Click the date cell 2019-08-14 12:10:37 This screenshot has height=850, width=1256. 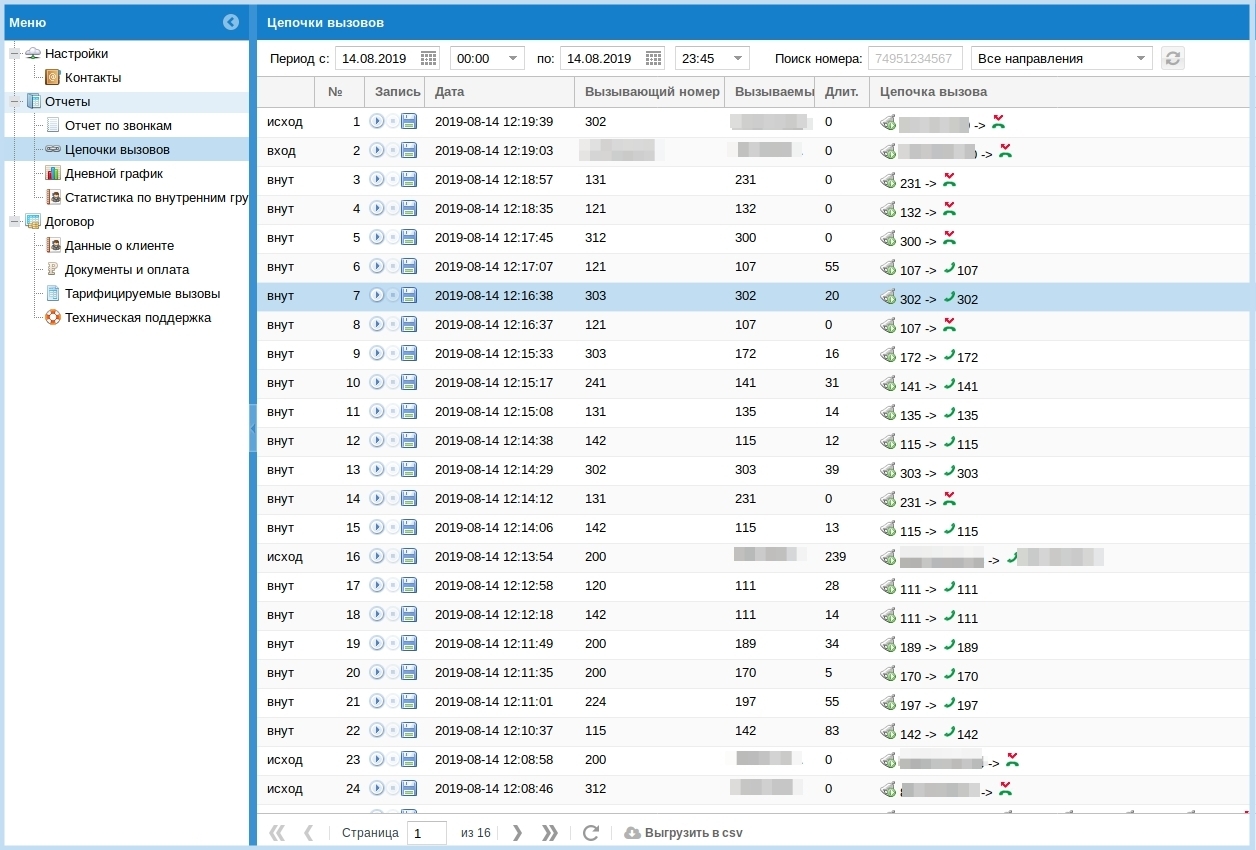(x=494, y=730)
